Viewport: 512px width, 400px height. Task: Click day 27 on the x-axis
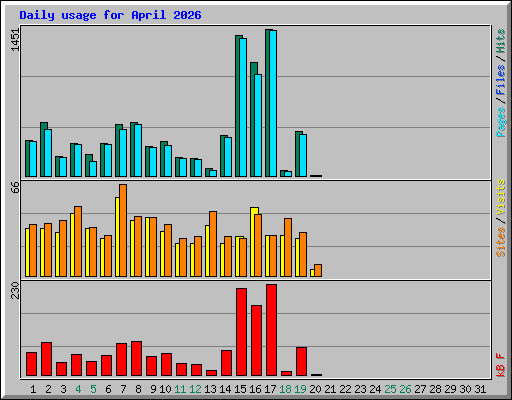(x=420, y=389)
